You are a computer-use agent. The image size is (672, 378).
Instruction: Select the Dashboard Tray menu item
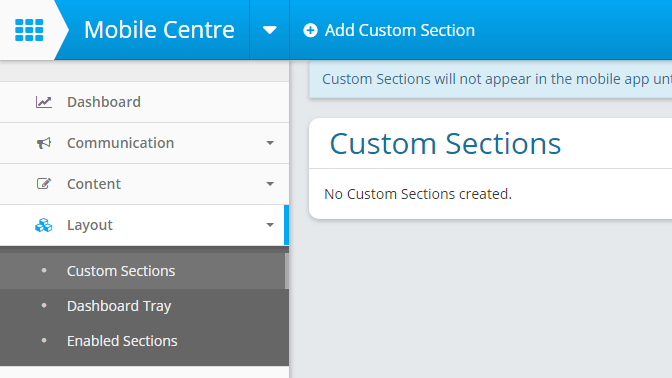[x=144, y=306]
